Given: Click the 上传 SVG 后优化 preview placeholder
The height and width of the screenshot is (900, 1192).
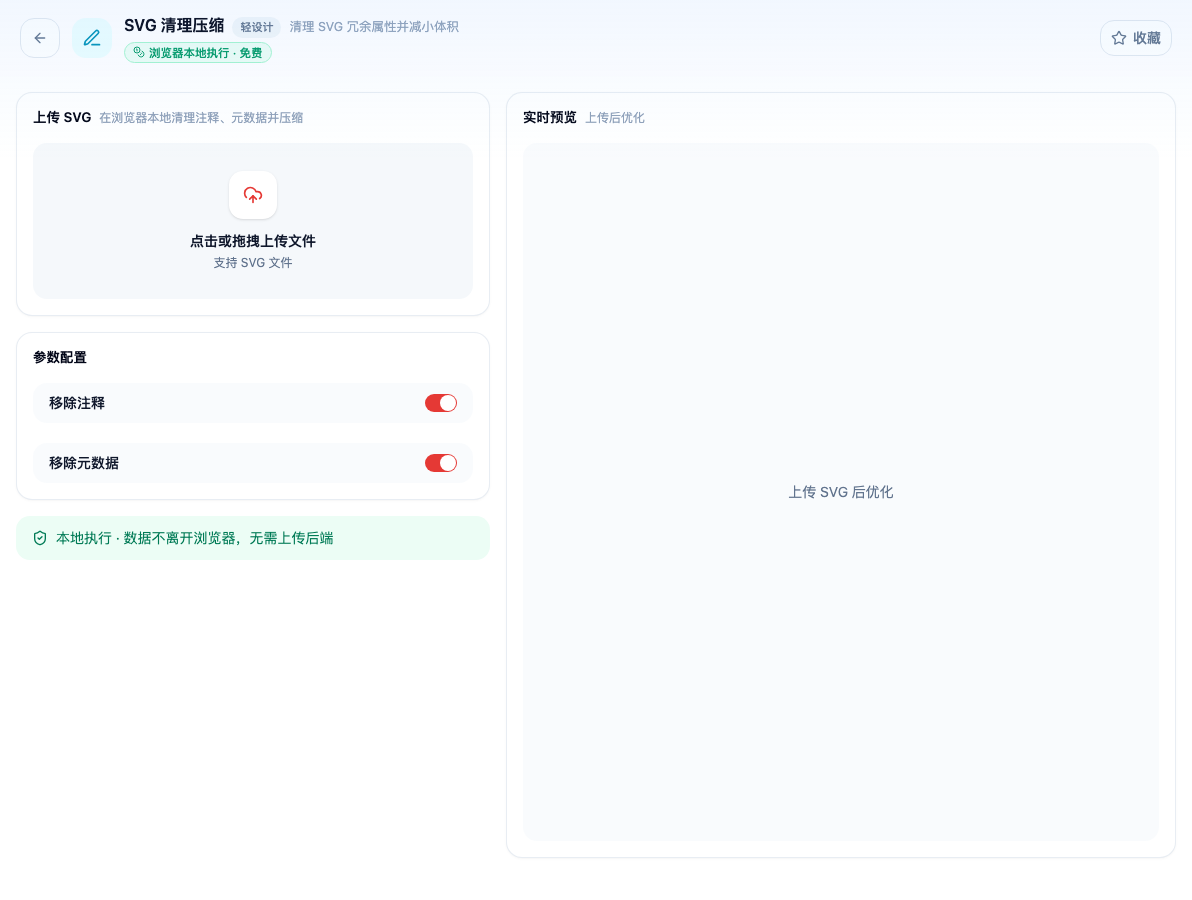Looking at the screenshot, I should click(x=841, y=492).
